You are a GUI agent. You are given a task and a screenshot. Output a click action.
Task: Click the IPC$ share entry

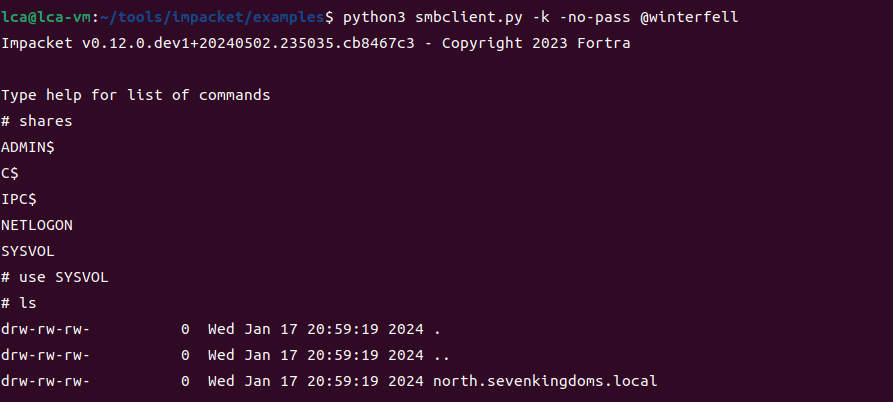coord(19,199)
